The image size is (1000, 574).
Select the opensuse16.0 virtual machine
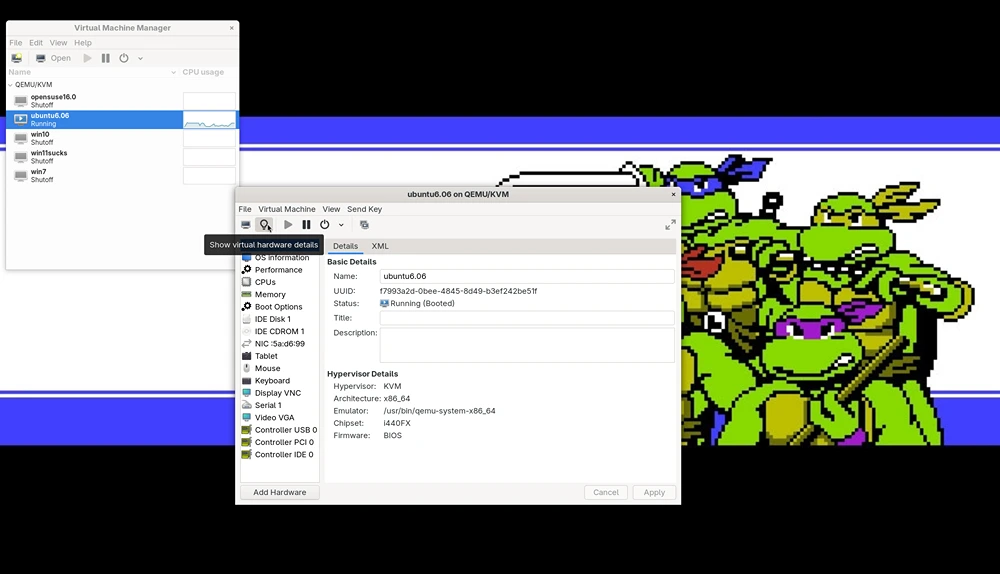click(94, 100)
